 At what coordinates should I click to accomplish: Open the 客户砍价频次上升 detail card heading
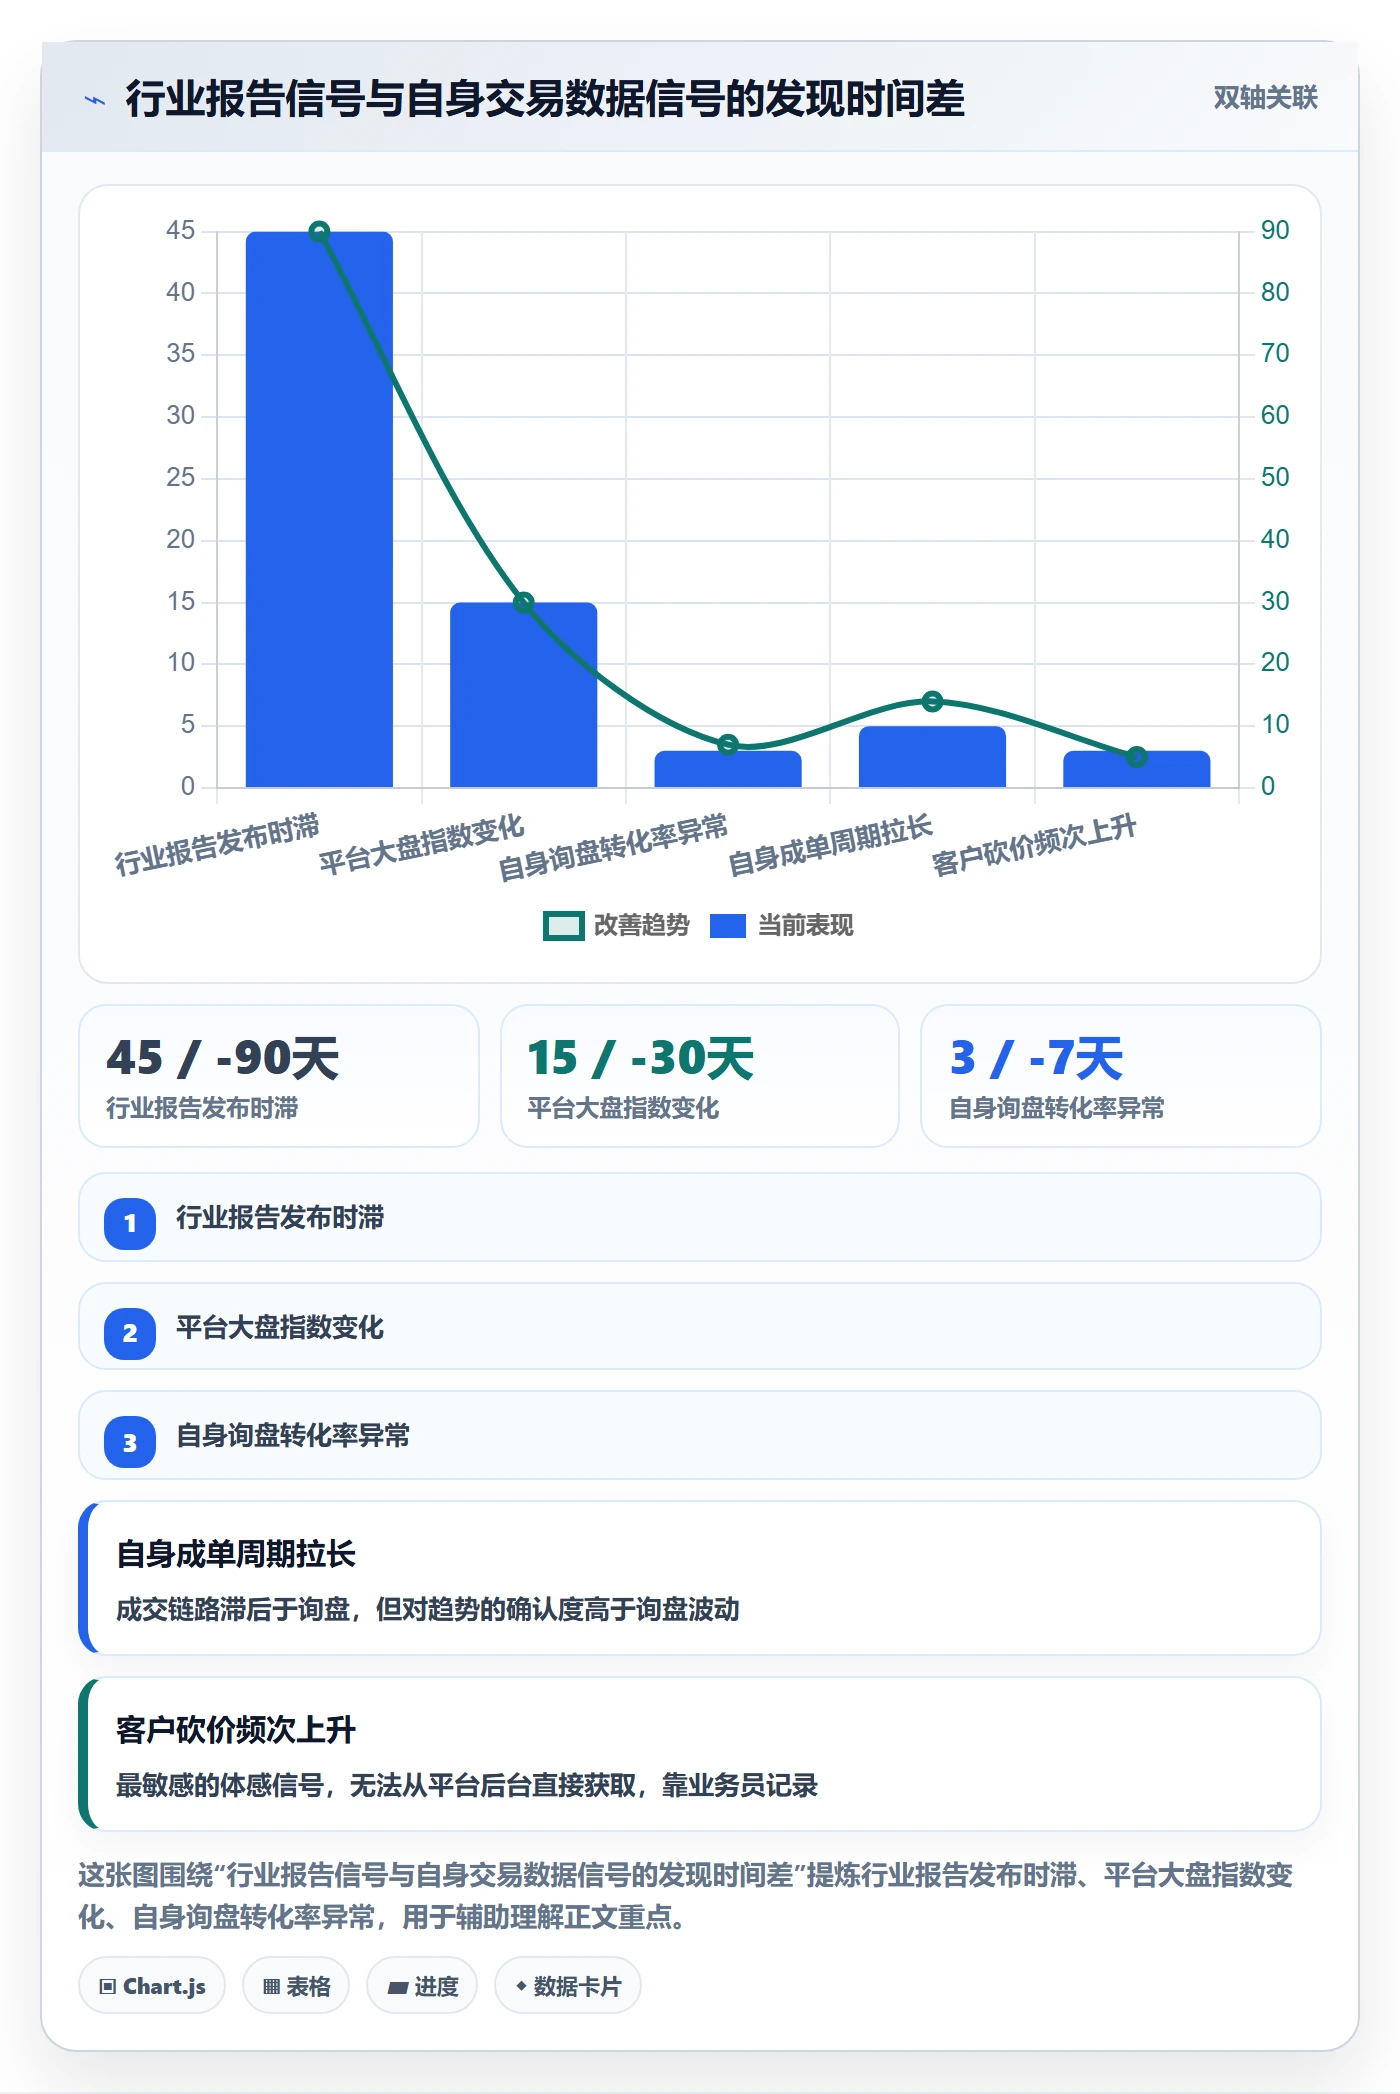236,1730
